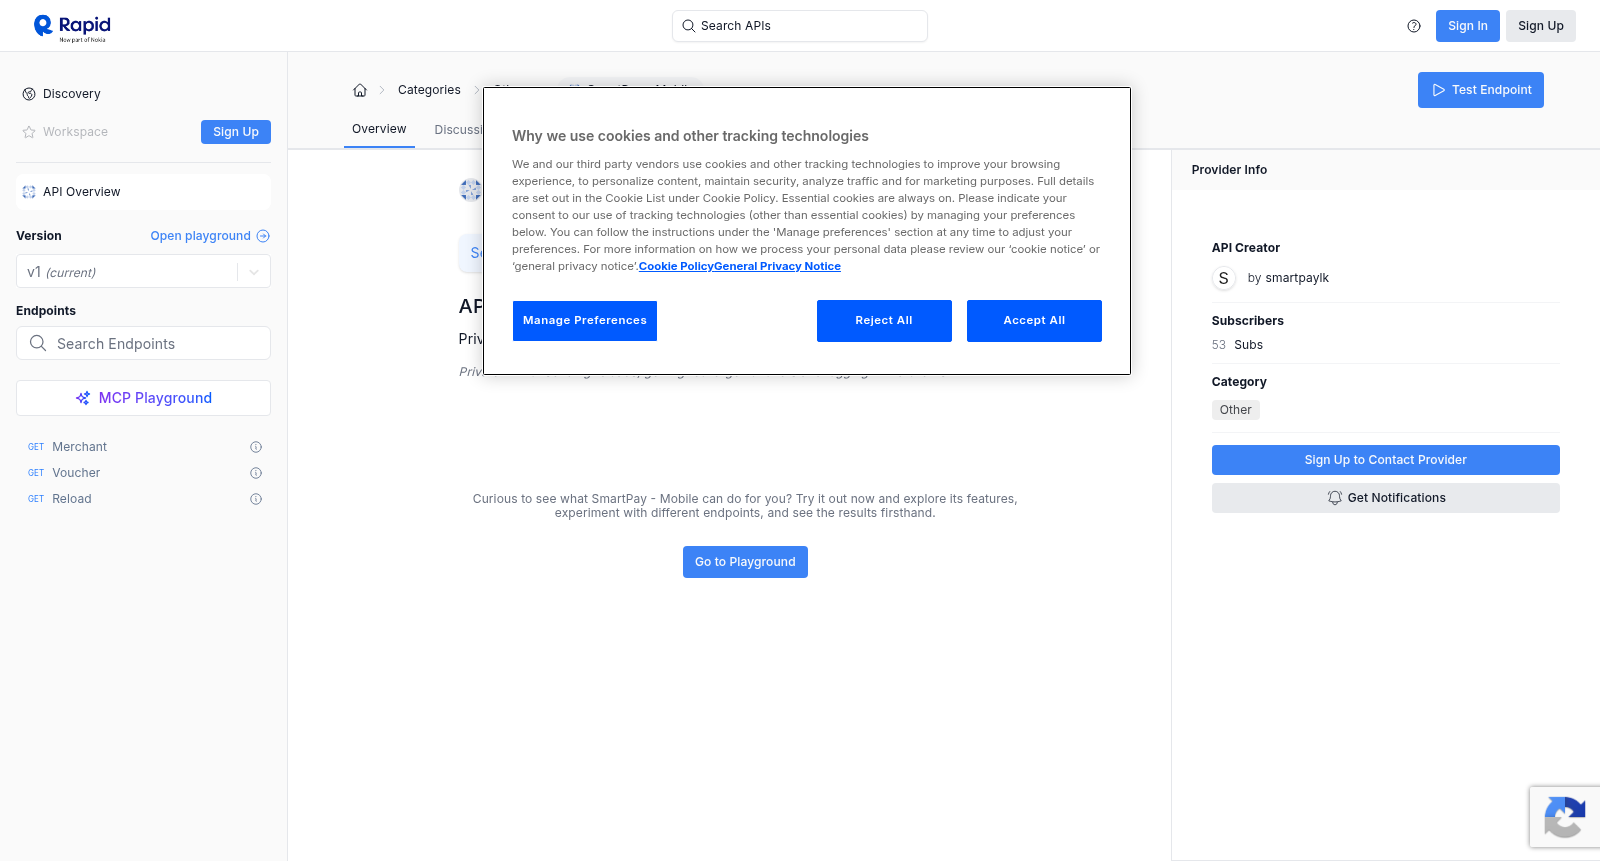Select the Overview tab
This screenshot has height=861, width=1600.
[x=379, y=129]
